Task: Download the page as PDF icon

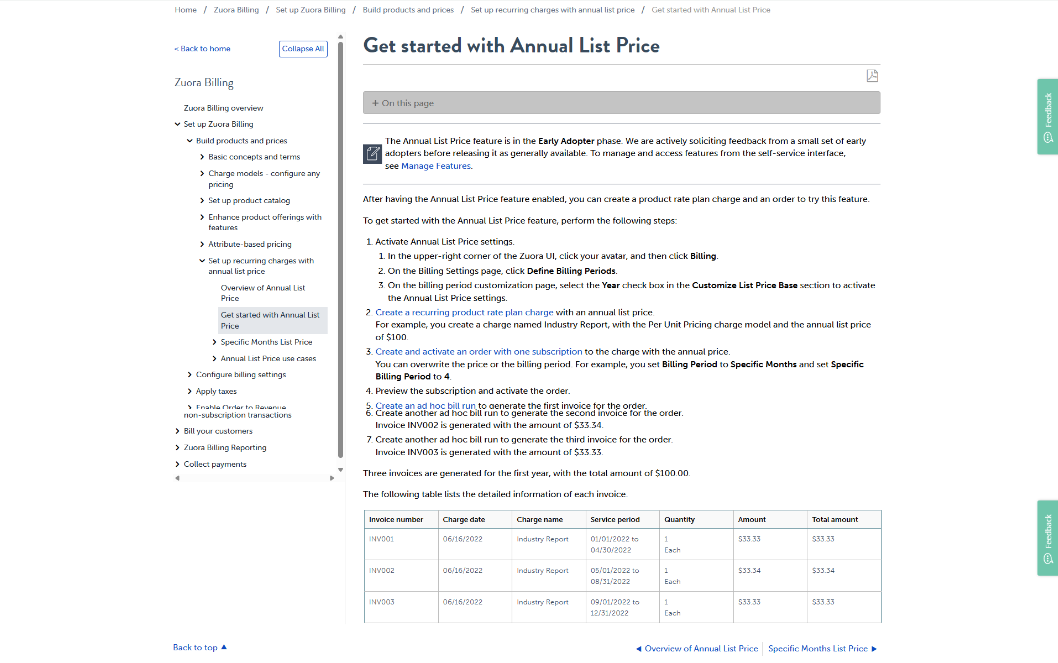Action: point(872,76)
